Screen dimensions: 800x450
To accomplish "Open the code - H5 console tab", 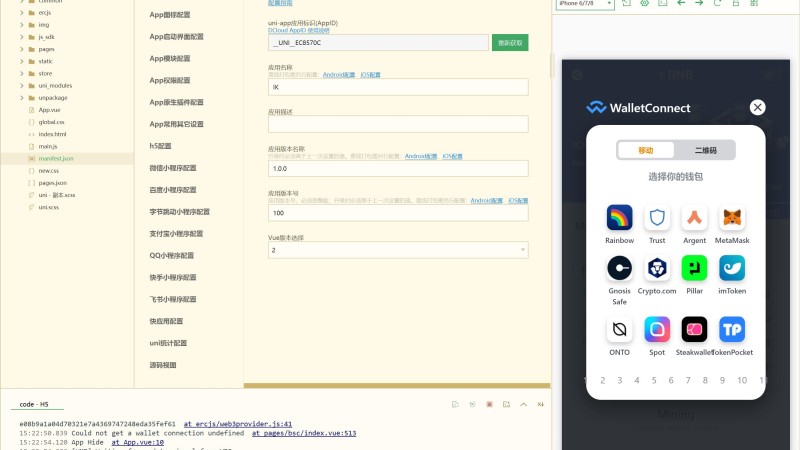I will 34,404.
